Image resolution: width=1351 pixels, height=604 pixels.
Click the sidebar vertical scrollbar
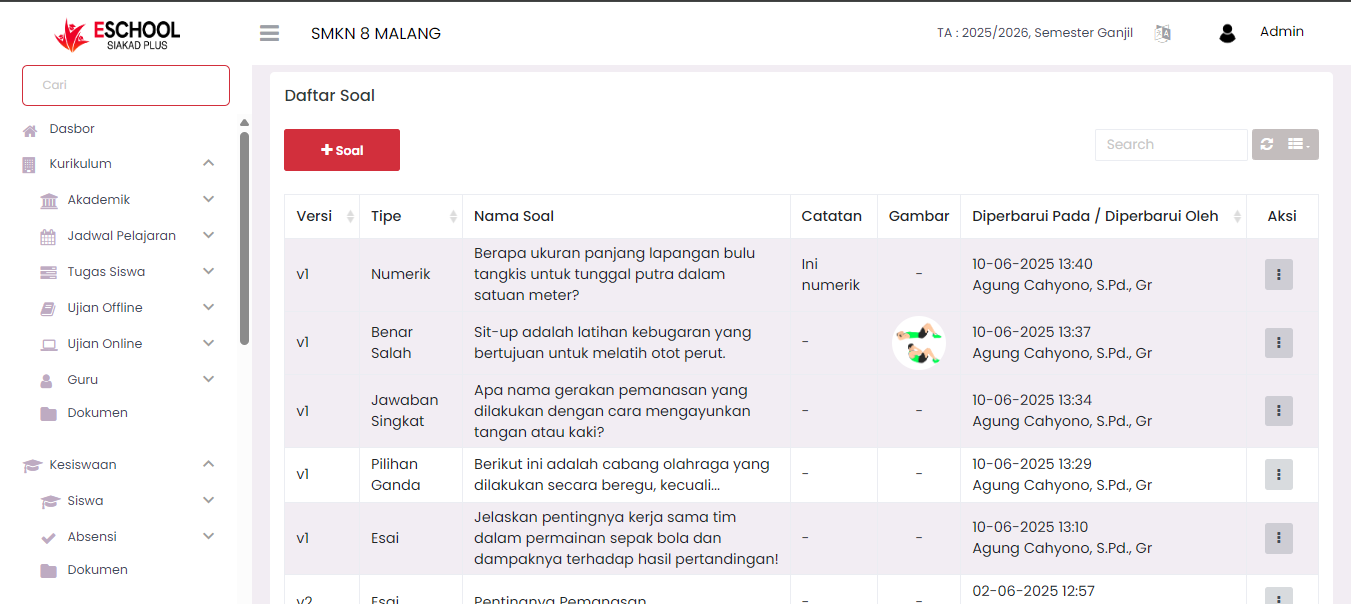pos(244,240)
